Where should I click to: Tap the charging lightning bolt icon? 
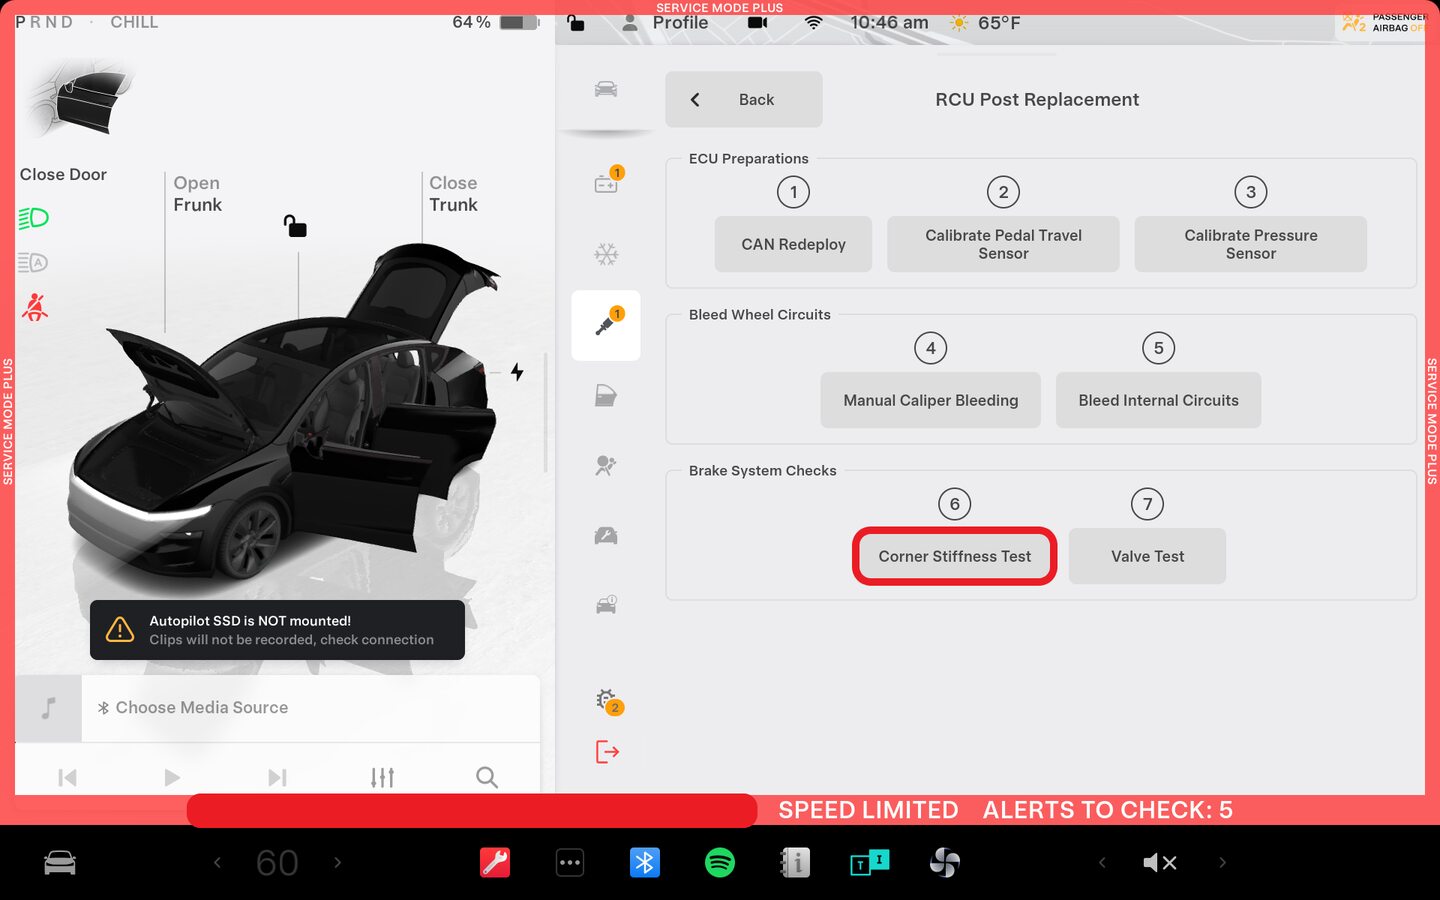coord(517,372)
